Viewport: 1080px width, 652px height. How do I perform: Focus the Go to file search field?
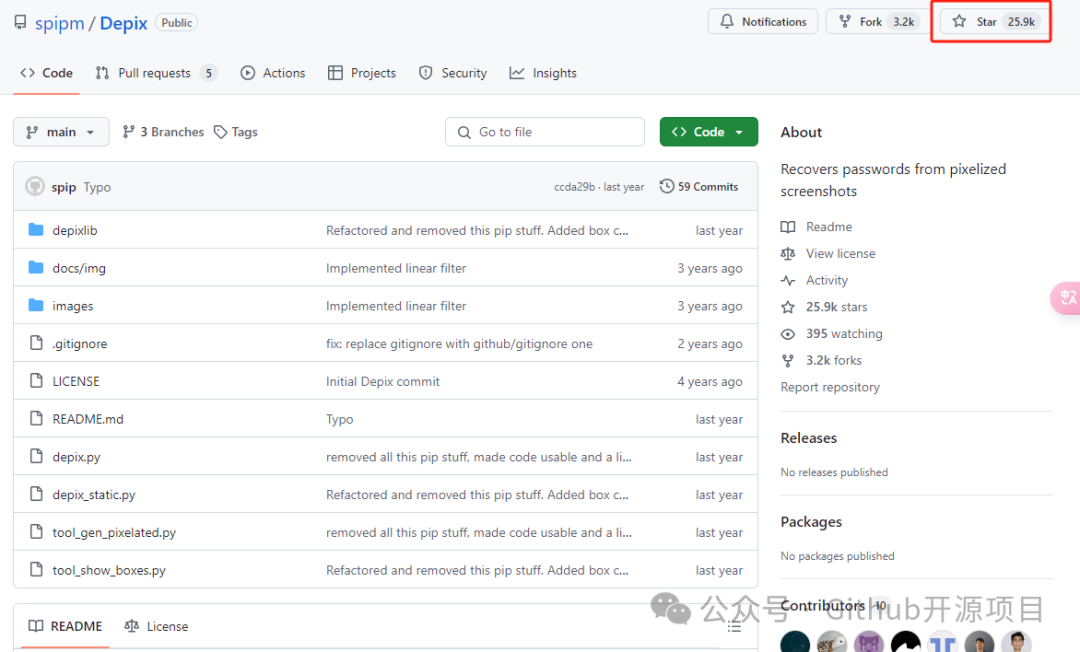(x=545, y=132)
